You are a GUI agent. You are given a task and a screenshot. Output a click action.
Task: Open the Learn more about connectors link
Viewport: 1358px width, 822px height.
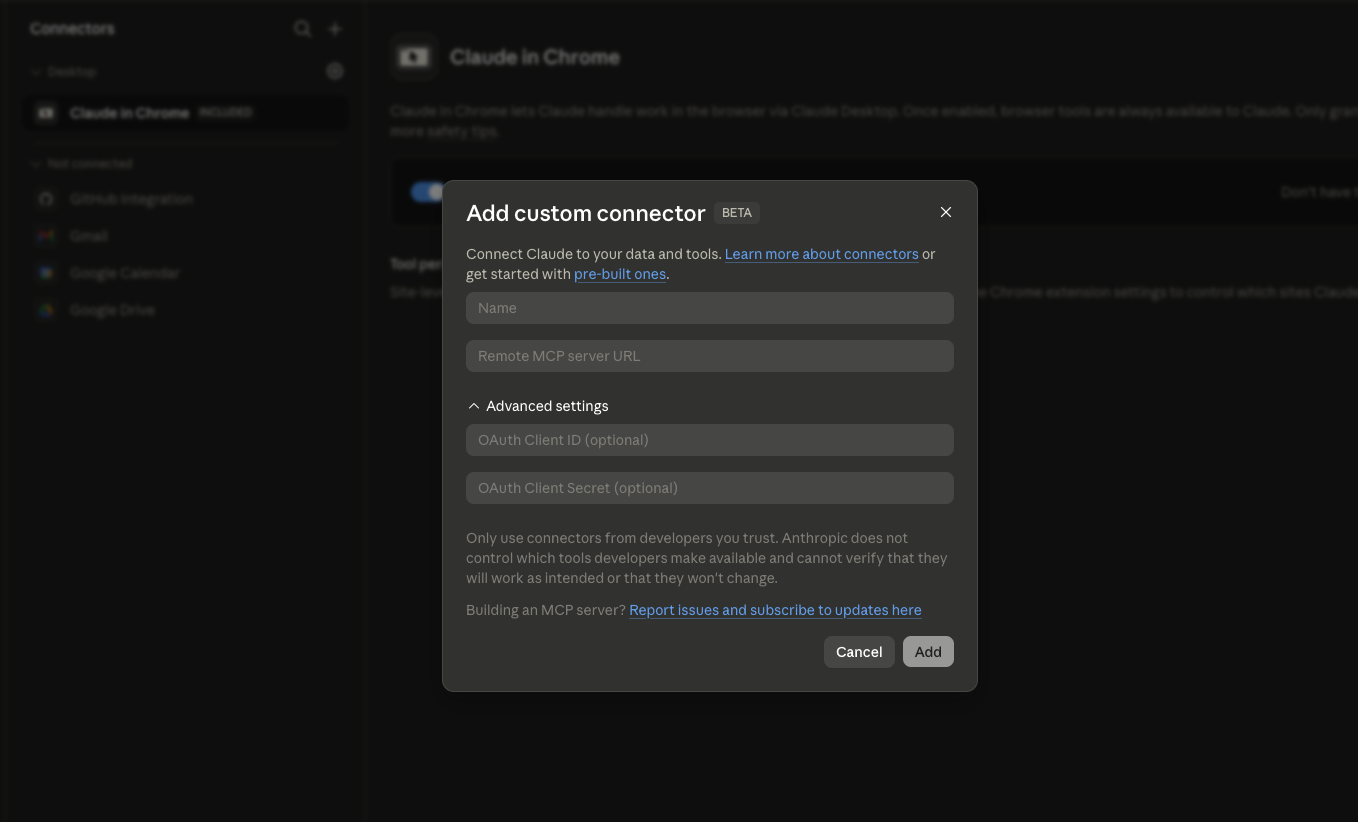[x=822, y=254]
